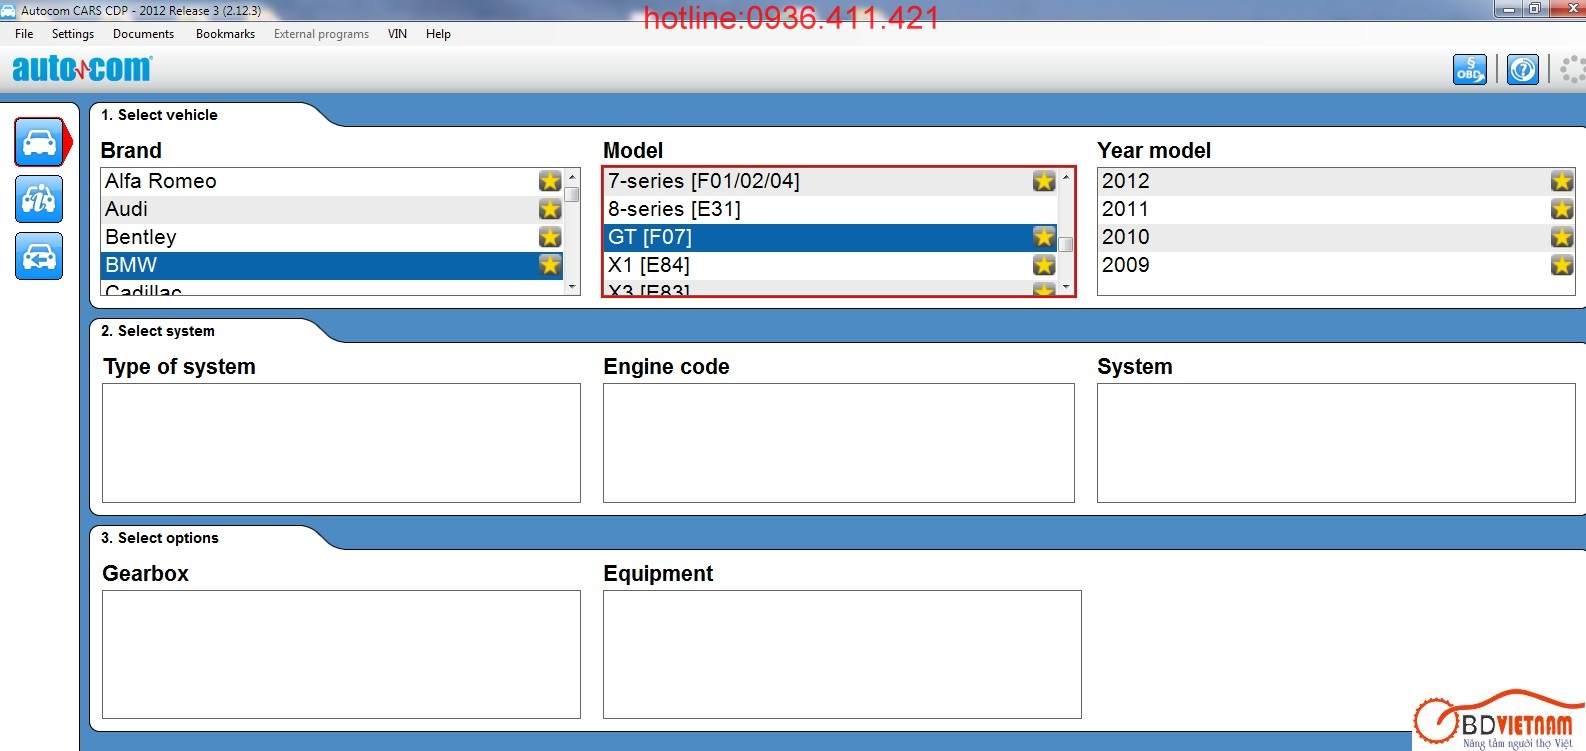Click the empty Engine code list
Viewport: 1586px width, 751px height.
point(839,443)
